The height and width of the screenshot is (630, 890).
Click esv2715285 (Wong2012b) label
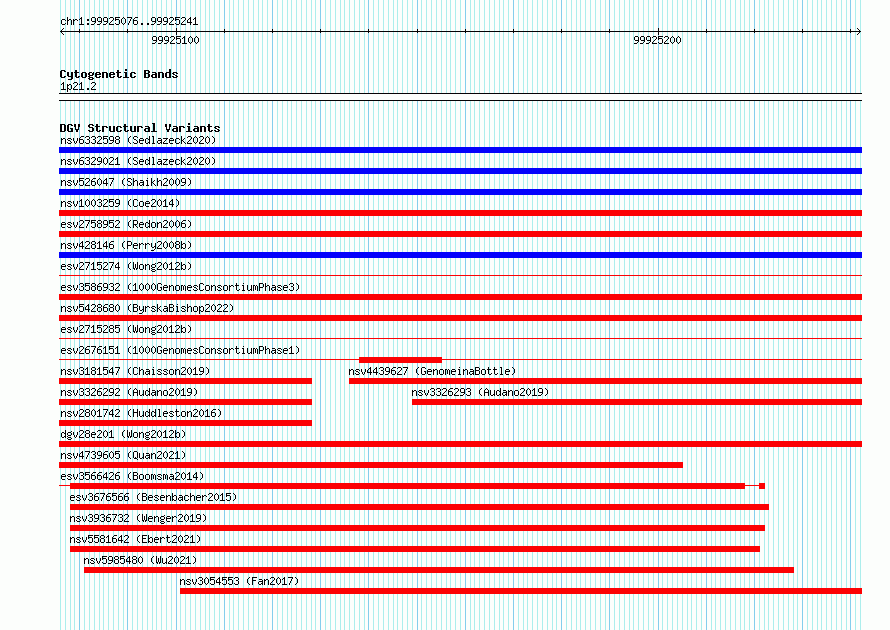coord(126,329)
